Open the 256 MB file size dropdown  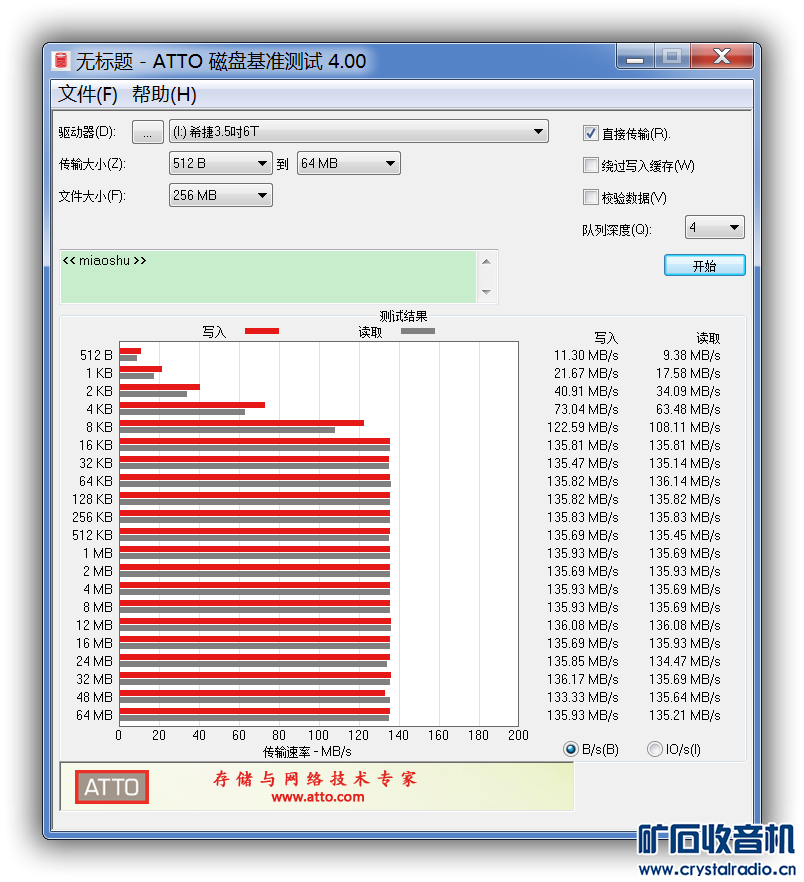tap(221, 195)
